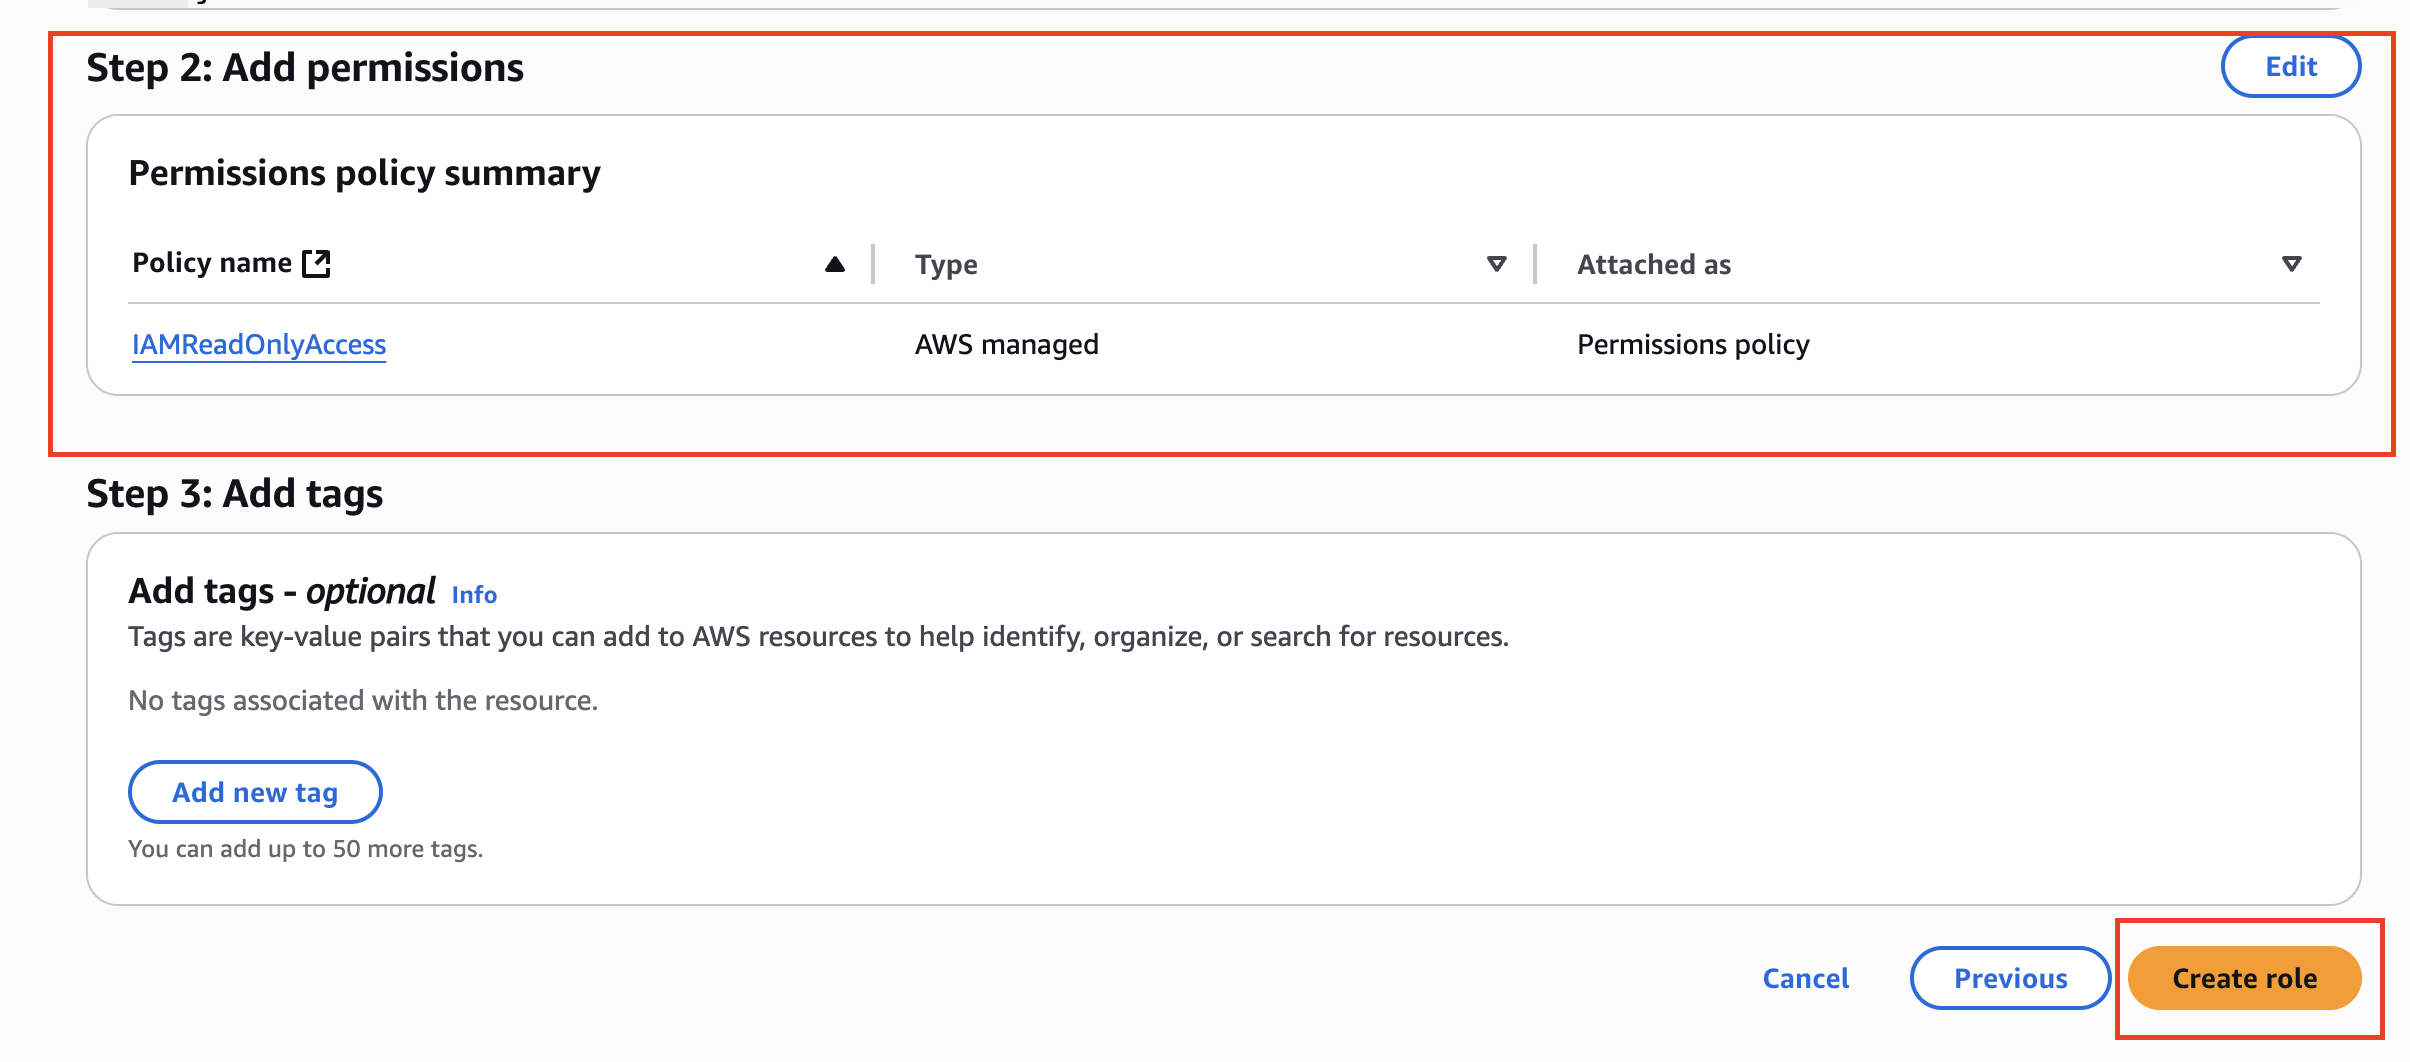The height and width of the screenshot is (1062, 2410).
Task: Go back with the Previous button
Action: (x=2010, y=978)
